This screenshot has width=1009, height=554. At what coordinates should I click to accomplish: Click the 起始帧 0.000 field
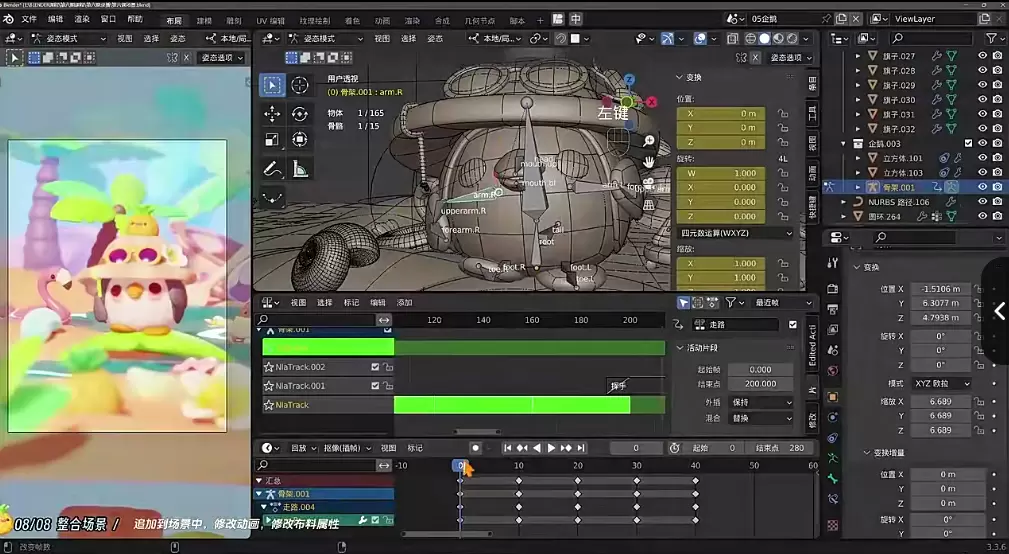point(760,369)
